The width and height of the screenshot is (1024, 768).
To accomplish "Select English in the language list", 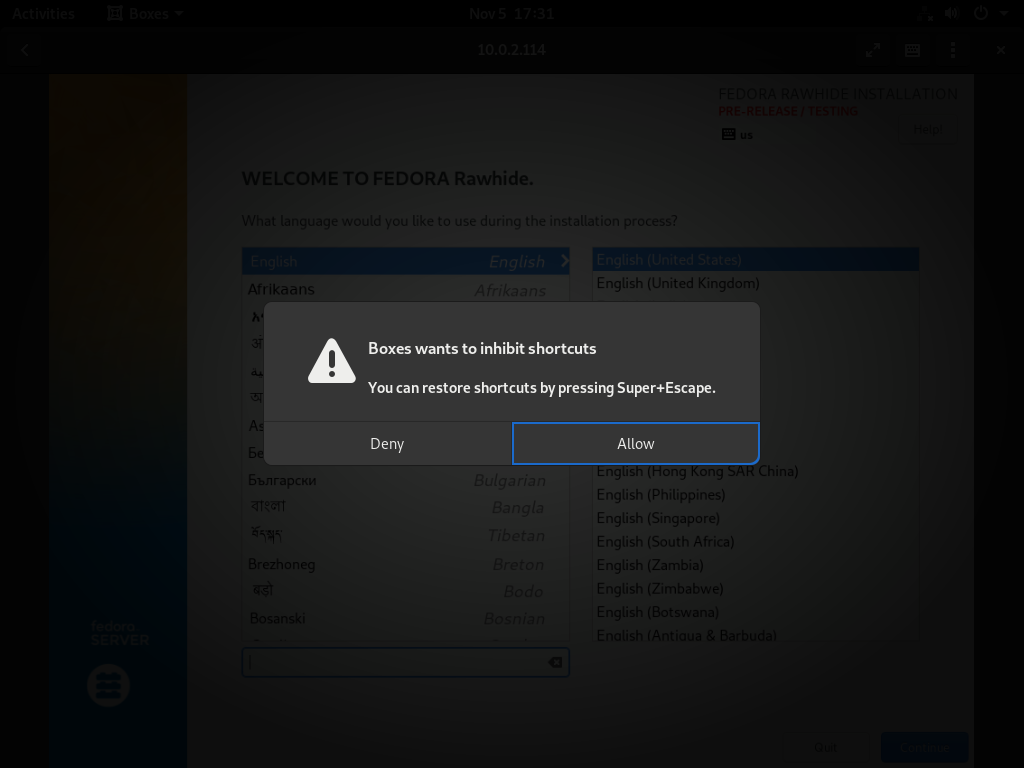I will pos(406,261).
